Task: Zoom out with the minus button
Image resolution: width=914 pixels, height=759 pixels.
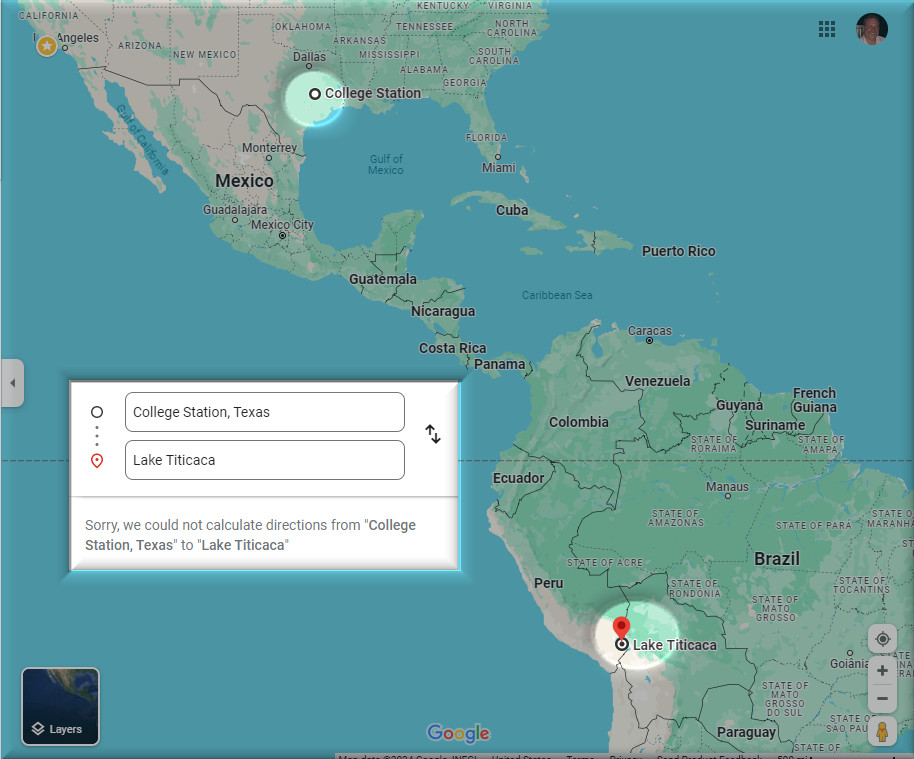Action: [882, 698]
